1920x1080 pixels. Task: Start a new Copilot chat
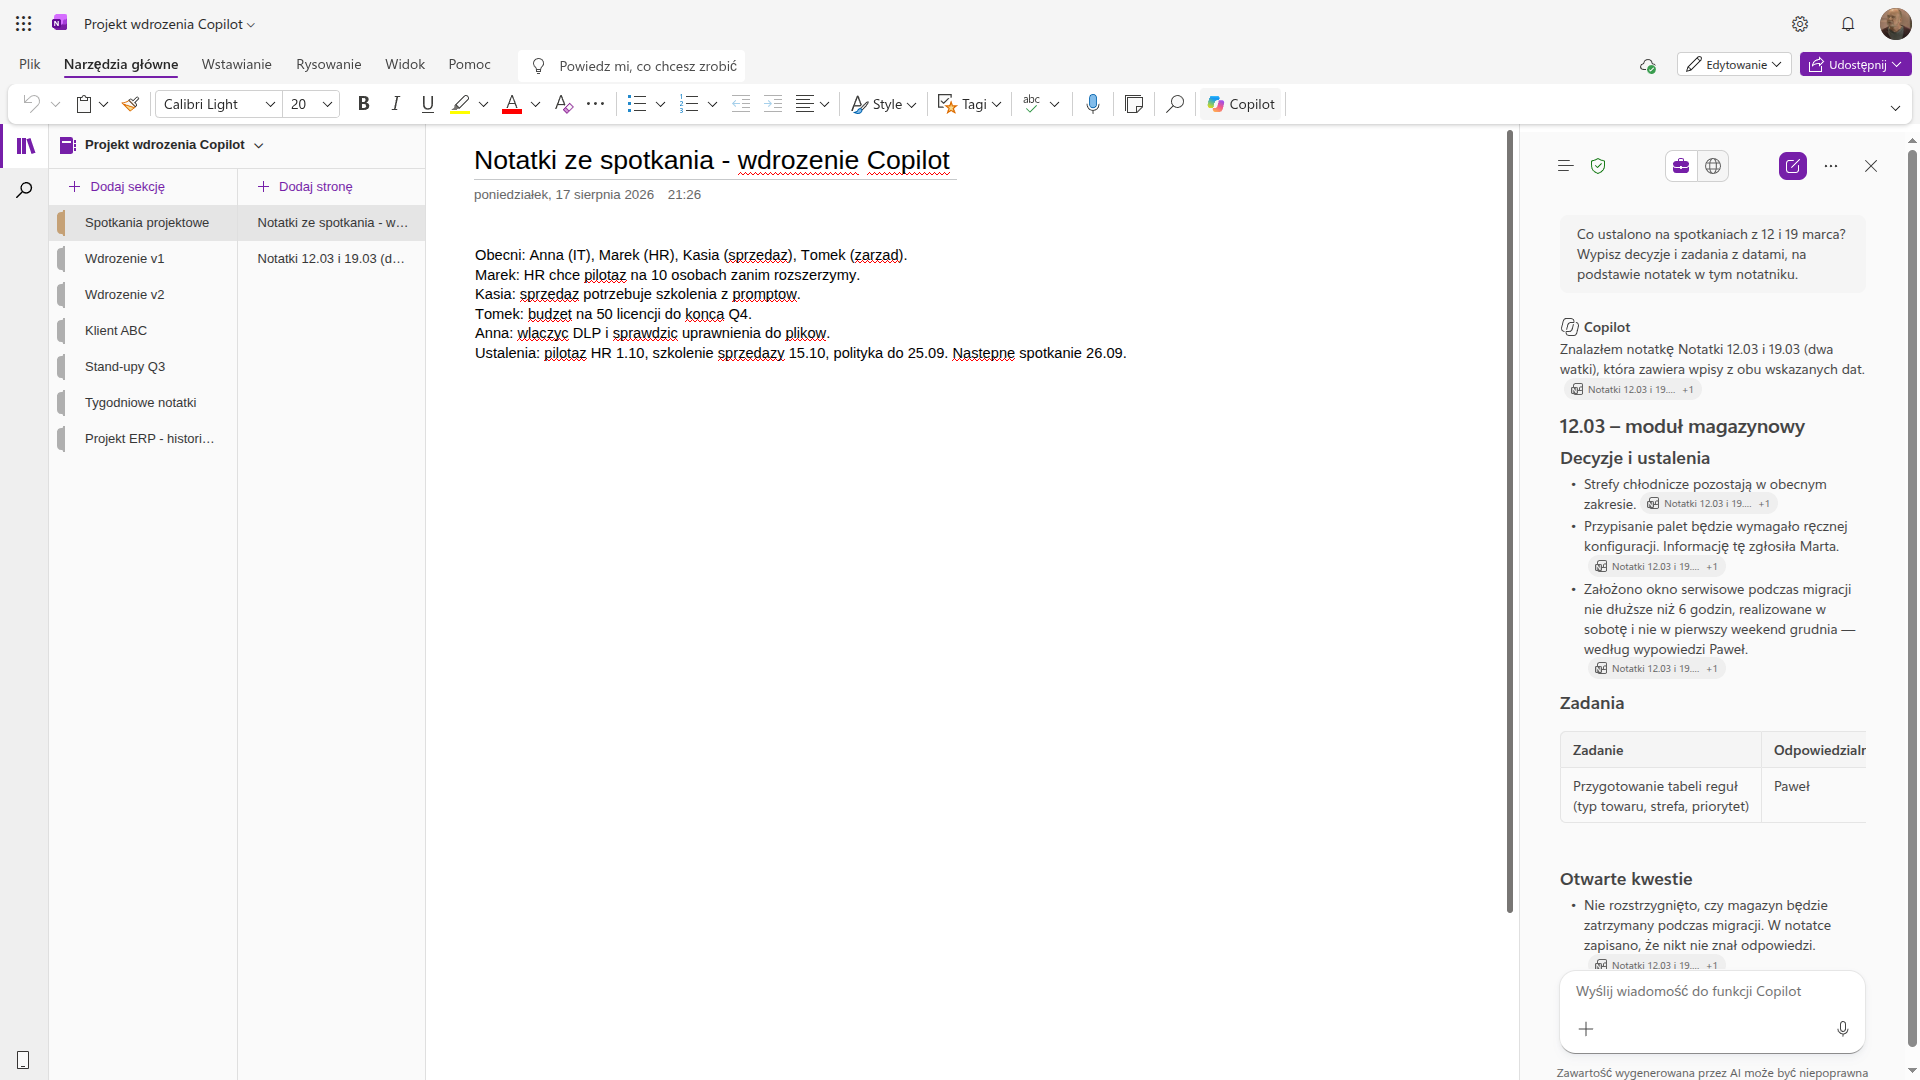pos(1793,166)
